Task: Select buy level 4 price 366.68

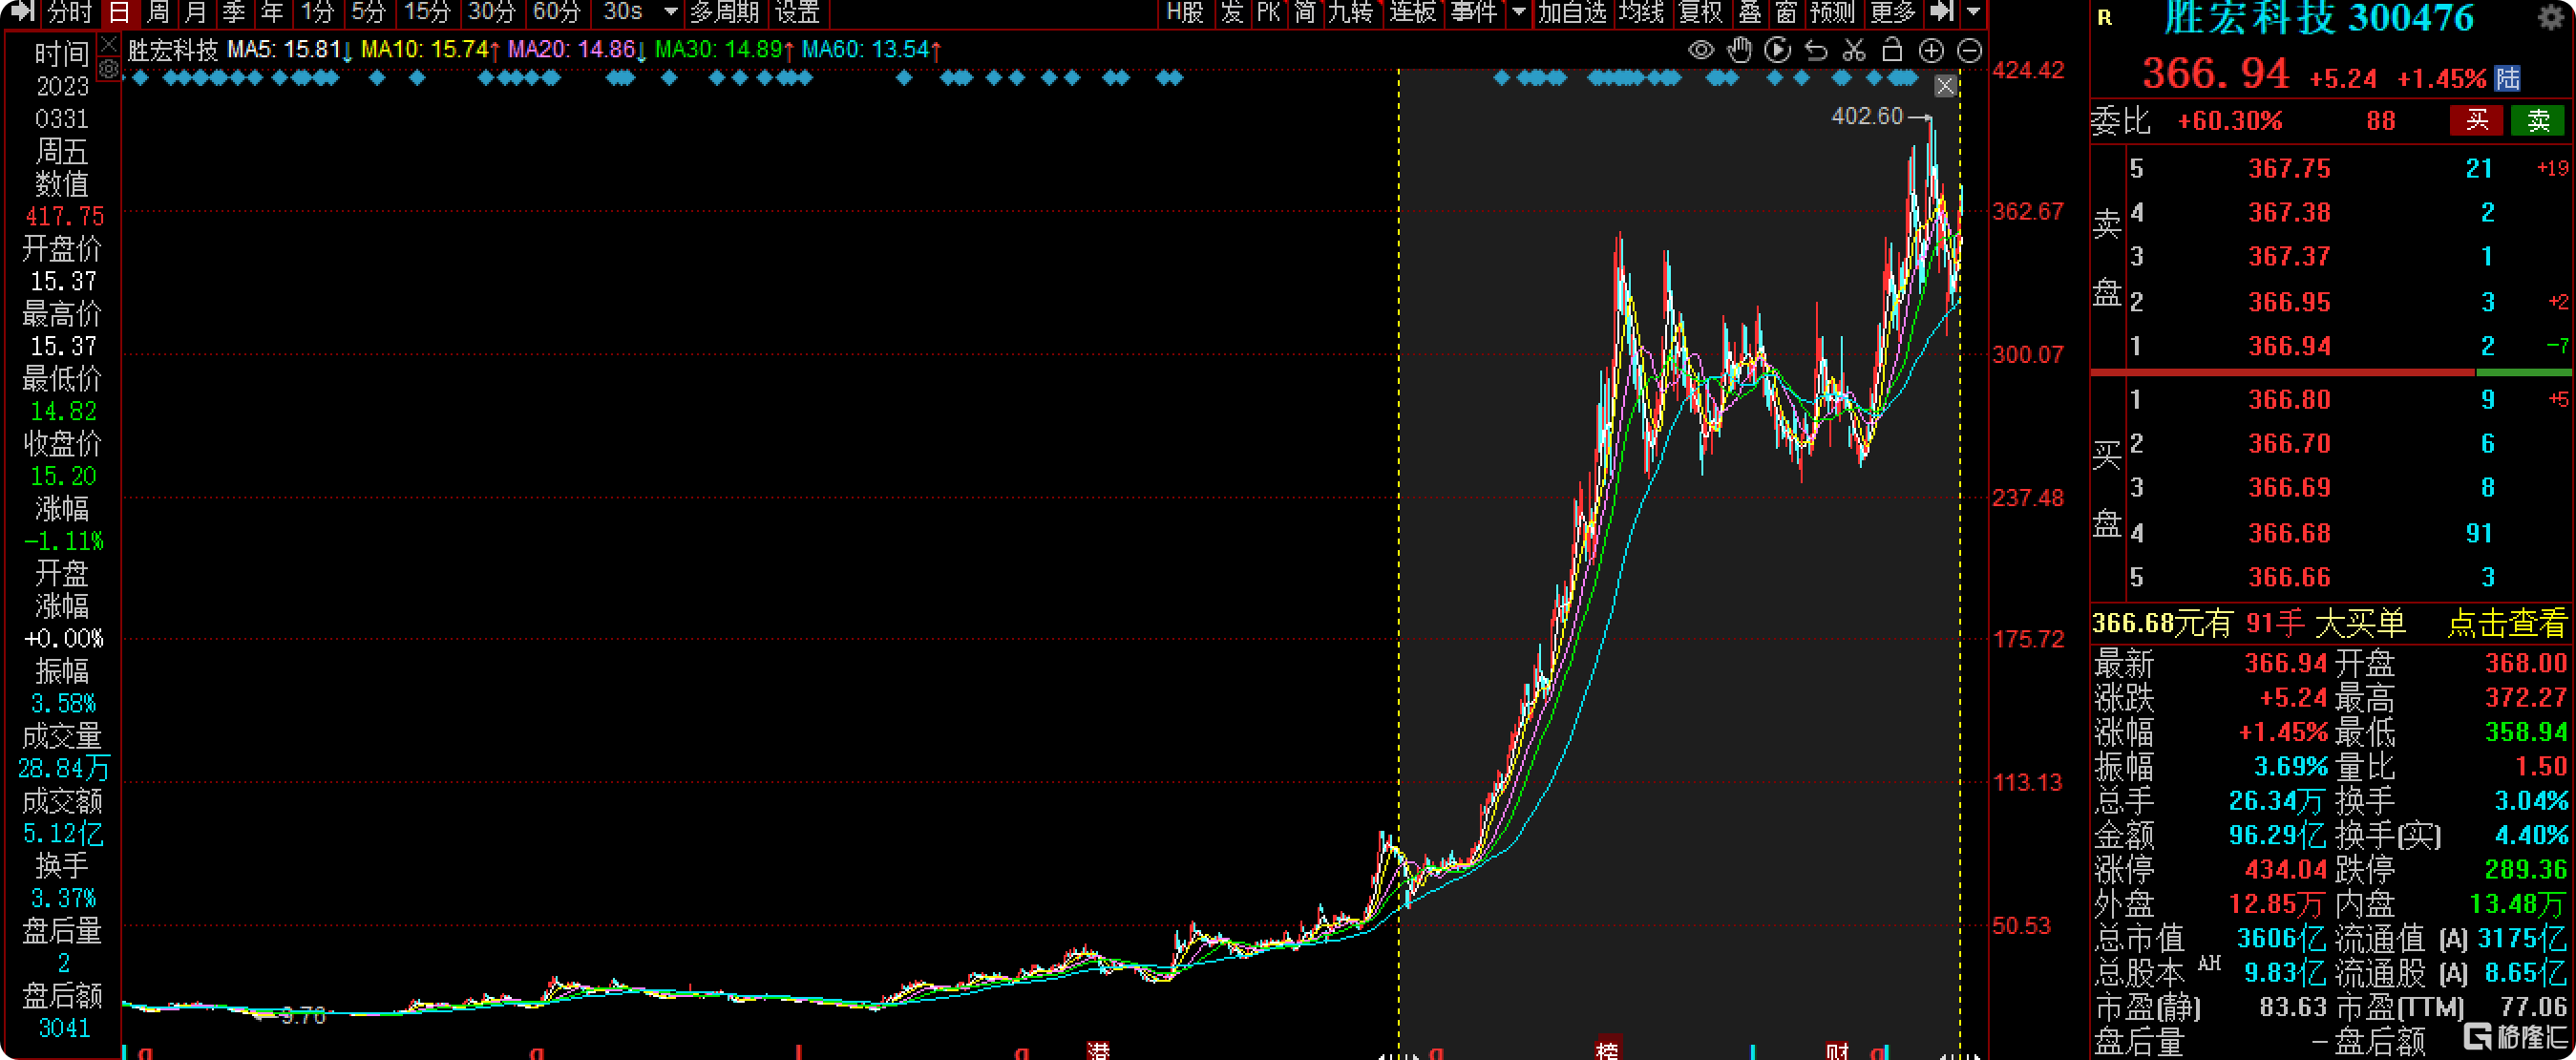Action: pos(2289,534)
